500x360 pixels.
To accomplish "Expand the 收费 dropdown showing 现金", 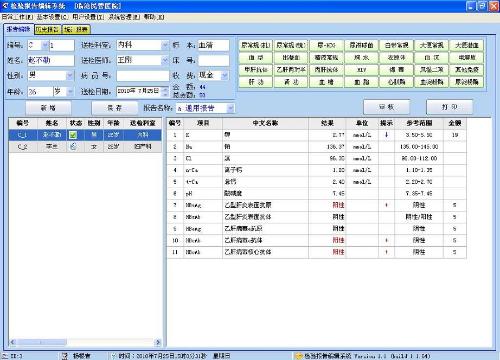I will [225, 76].
